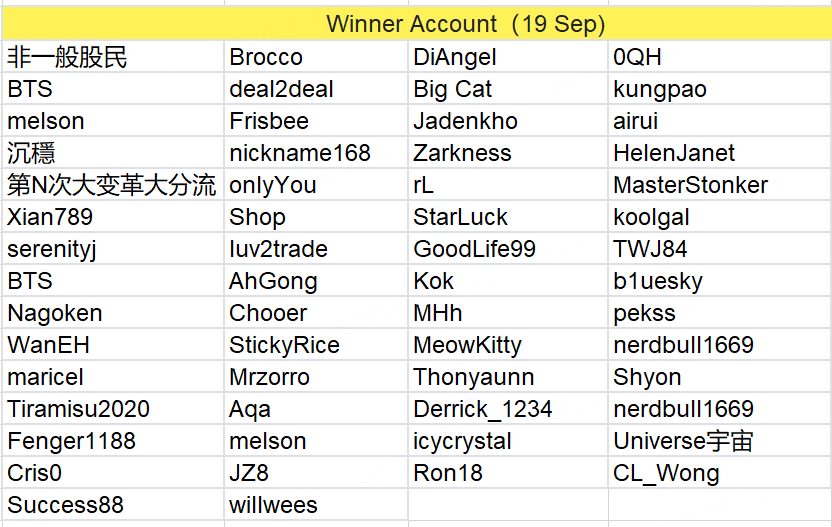Click the Tiramisu2020 cell

tap(113, 409)
